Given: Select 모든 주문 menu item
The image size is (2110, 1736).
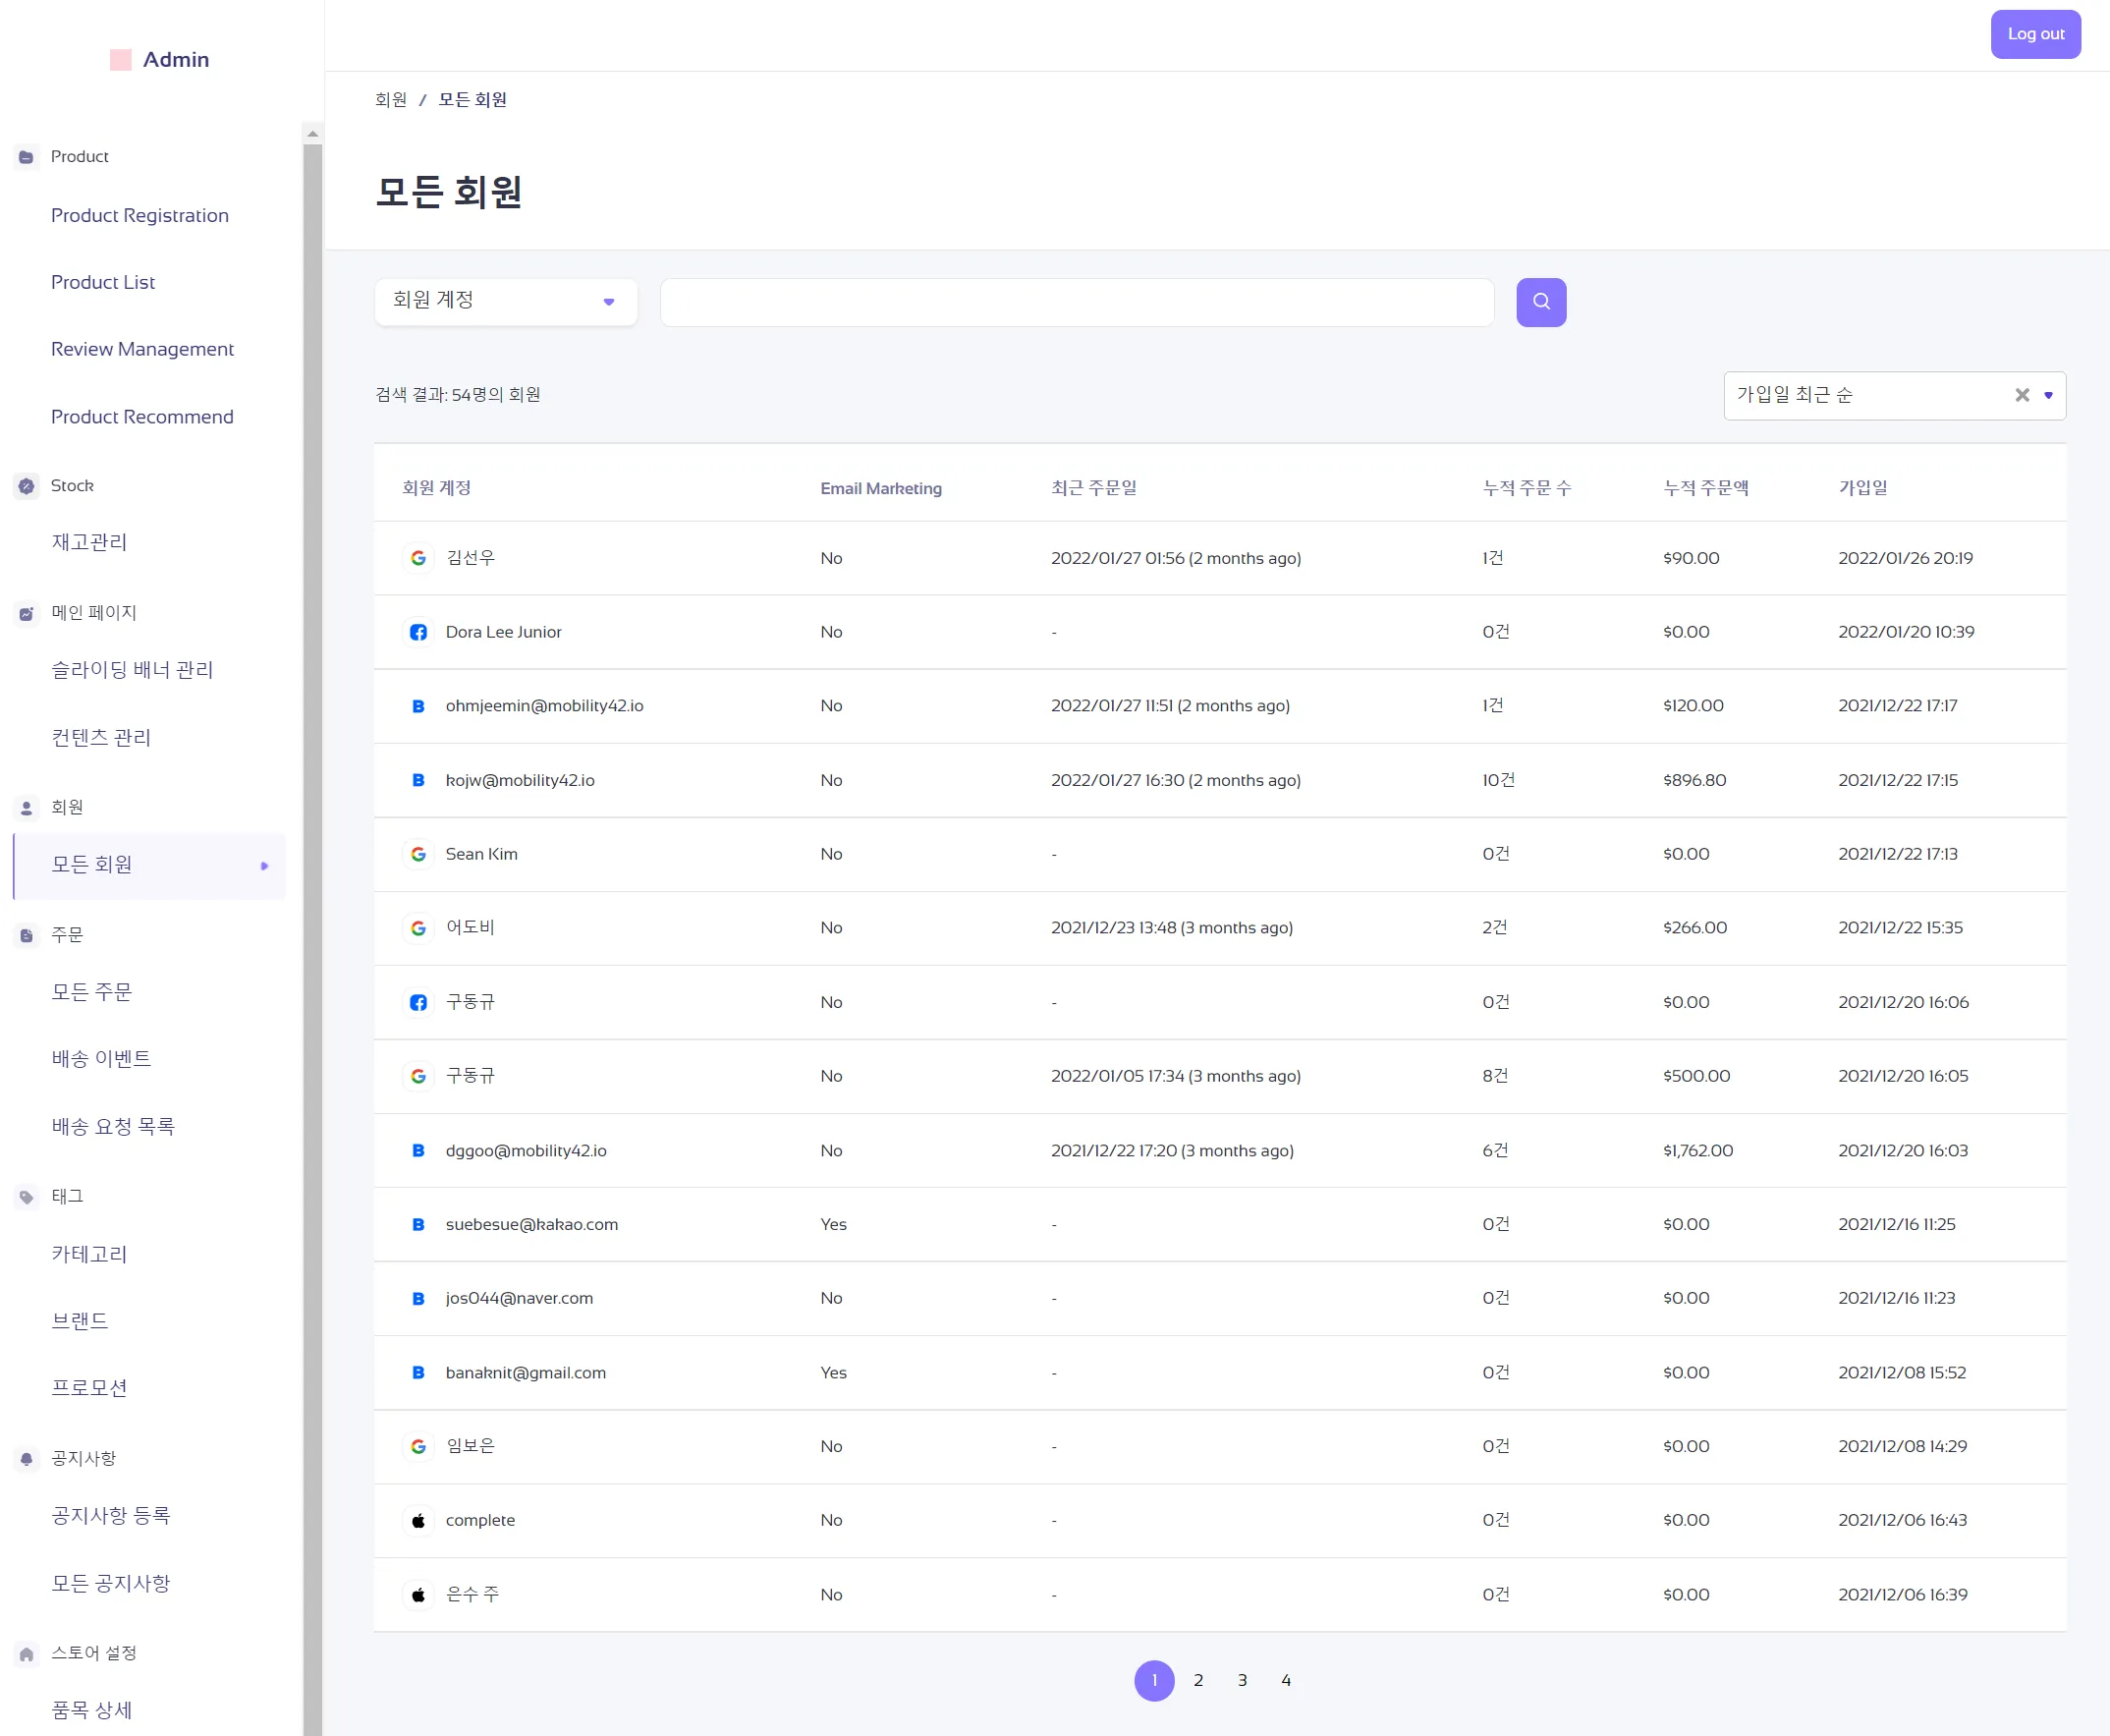Looking at the screenshot, I should point(92,992).
